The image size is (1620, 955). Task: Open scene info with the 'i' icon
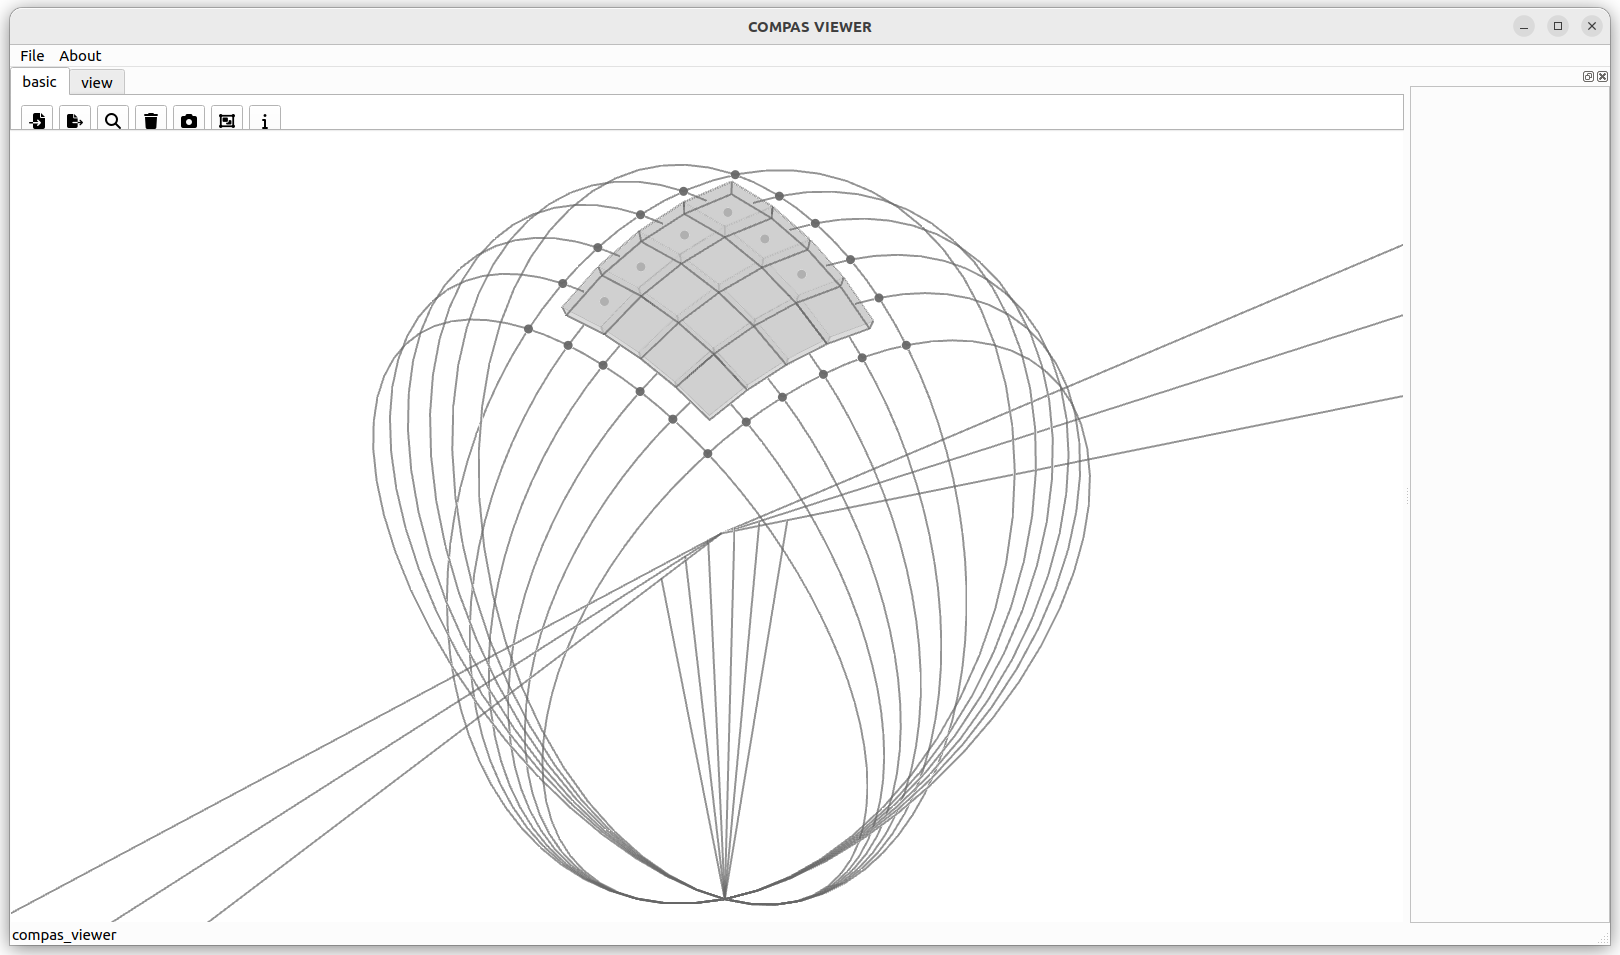click(265, 121)
